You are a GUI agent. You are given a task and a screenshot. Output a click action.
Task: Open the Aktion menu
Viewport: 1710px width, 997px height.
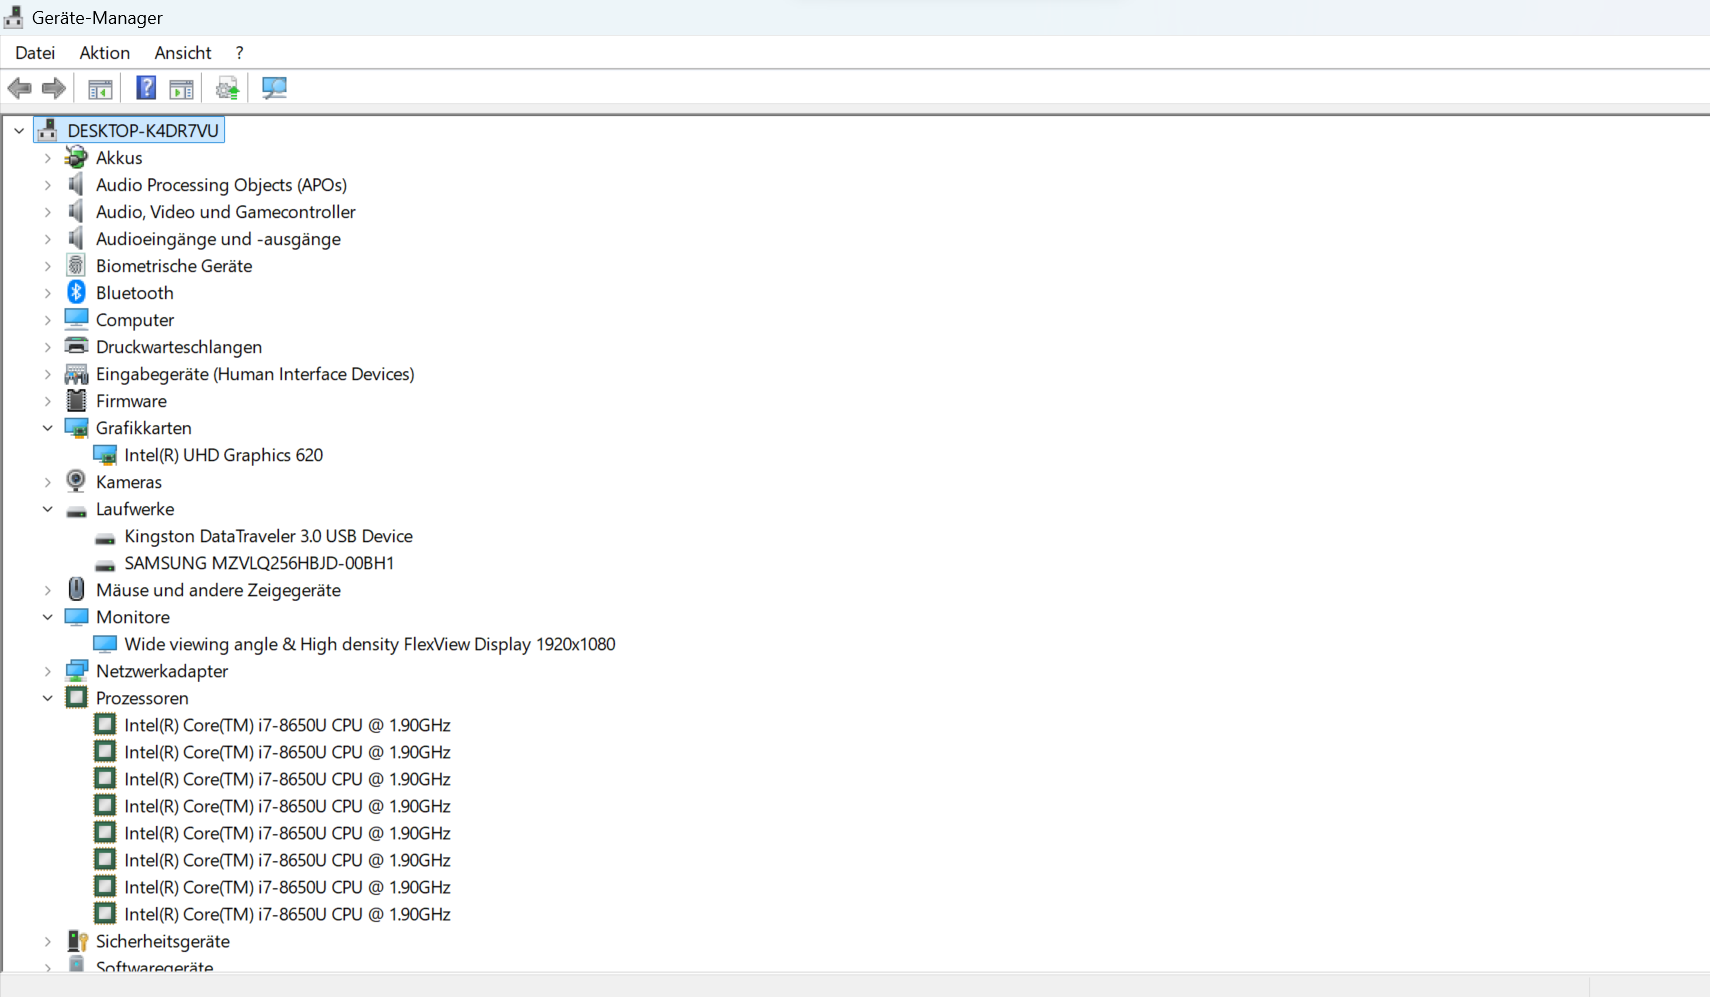(x=105, y=52)
